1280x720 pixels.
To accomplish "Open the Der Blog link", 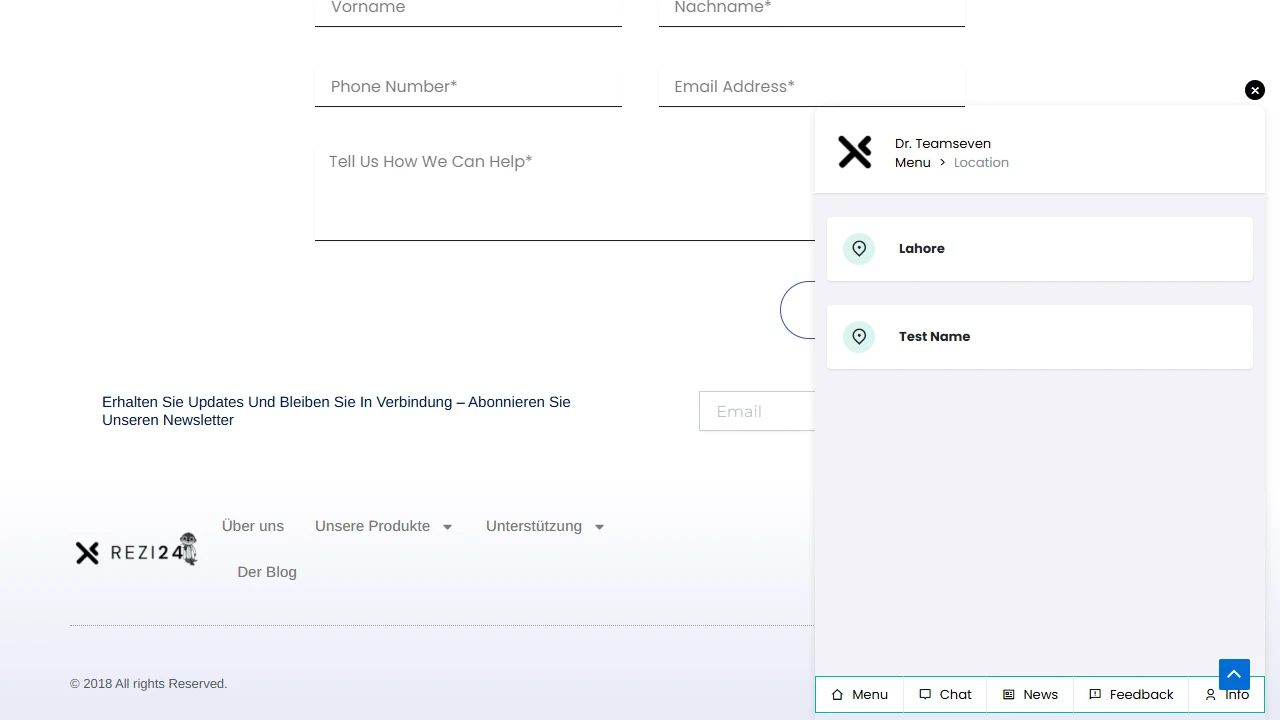I will point(267,572).
